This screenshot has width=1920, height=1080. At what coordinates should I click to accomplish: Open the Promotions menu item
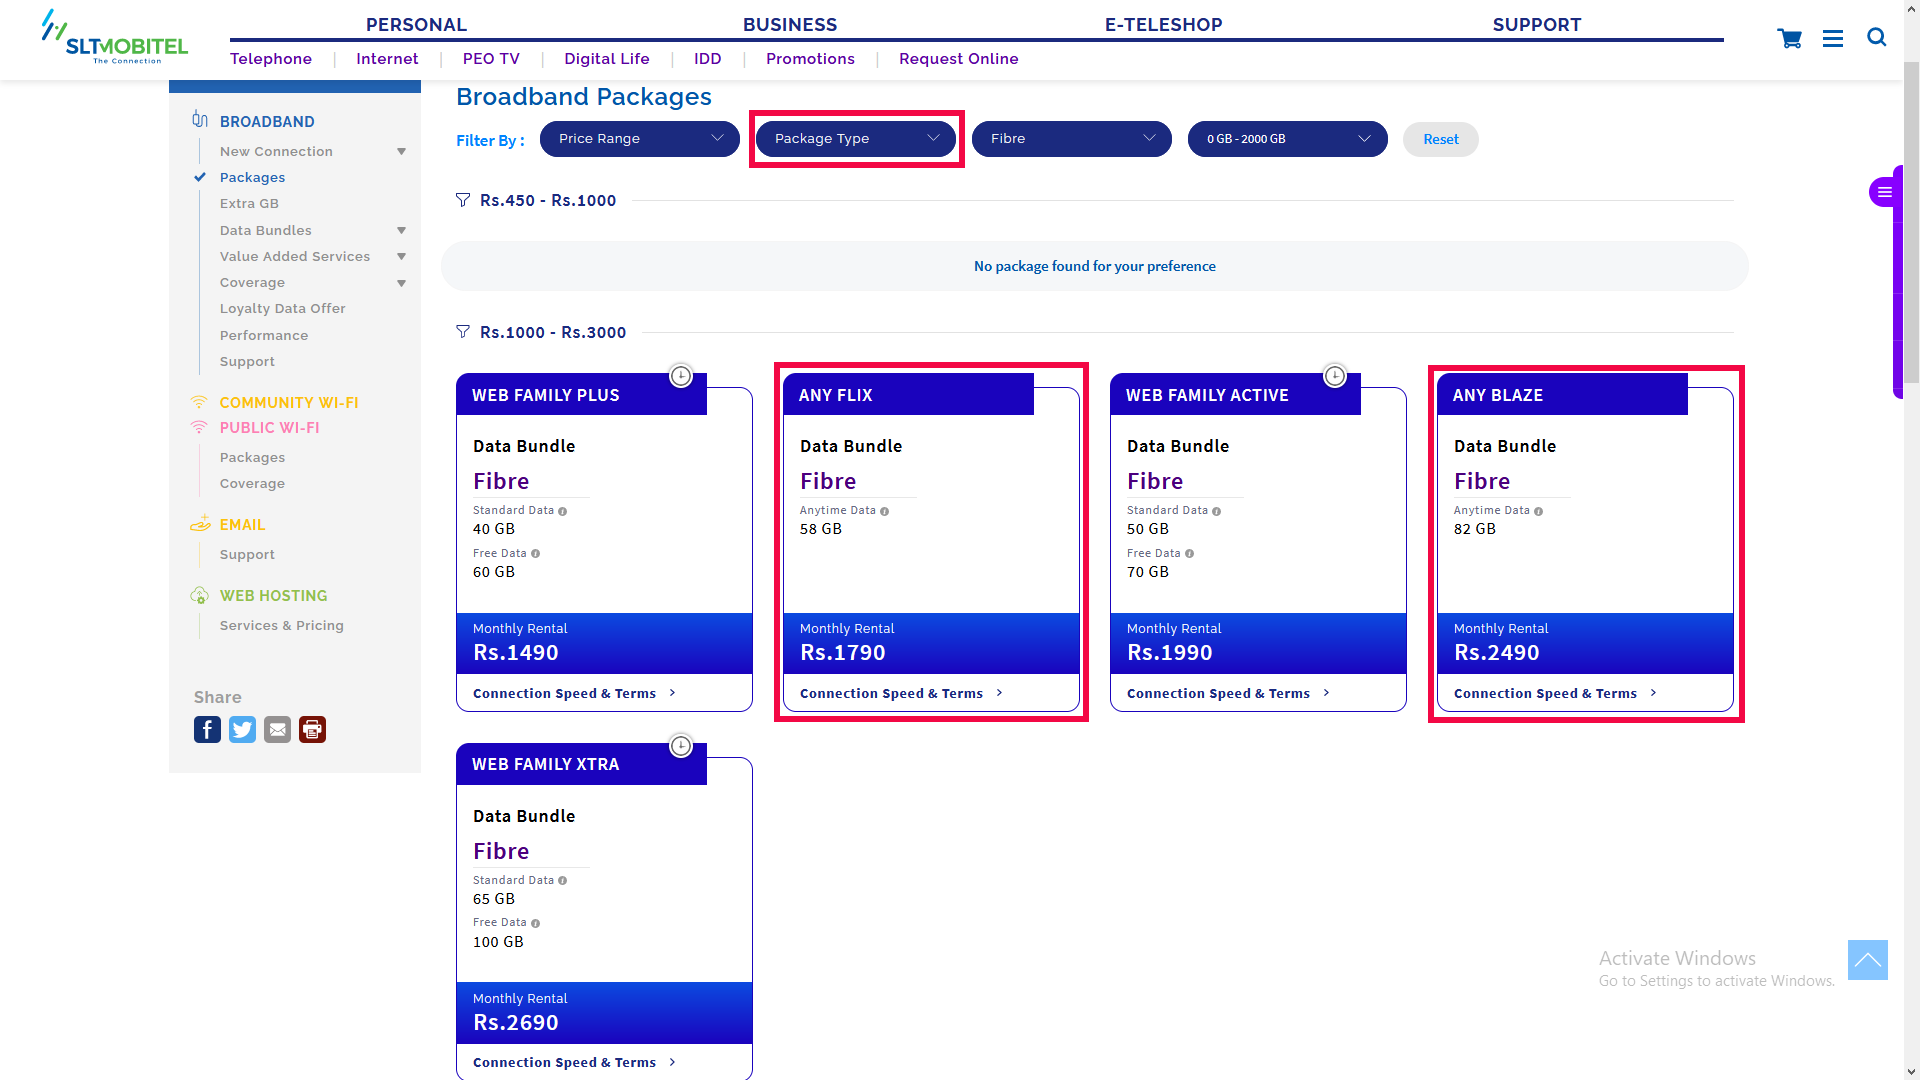coord(810,59)
